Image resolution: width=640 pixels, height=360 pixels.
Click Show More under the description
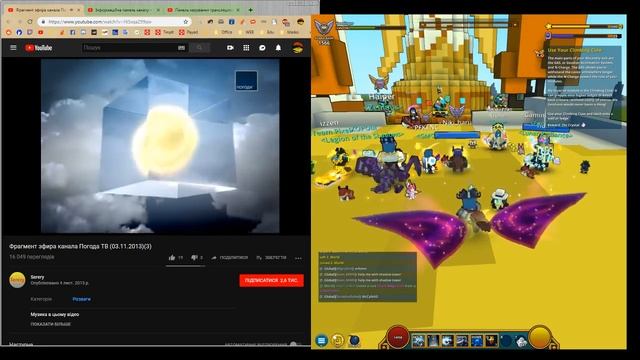(51, 324)
